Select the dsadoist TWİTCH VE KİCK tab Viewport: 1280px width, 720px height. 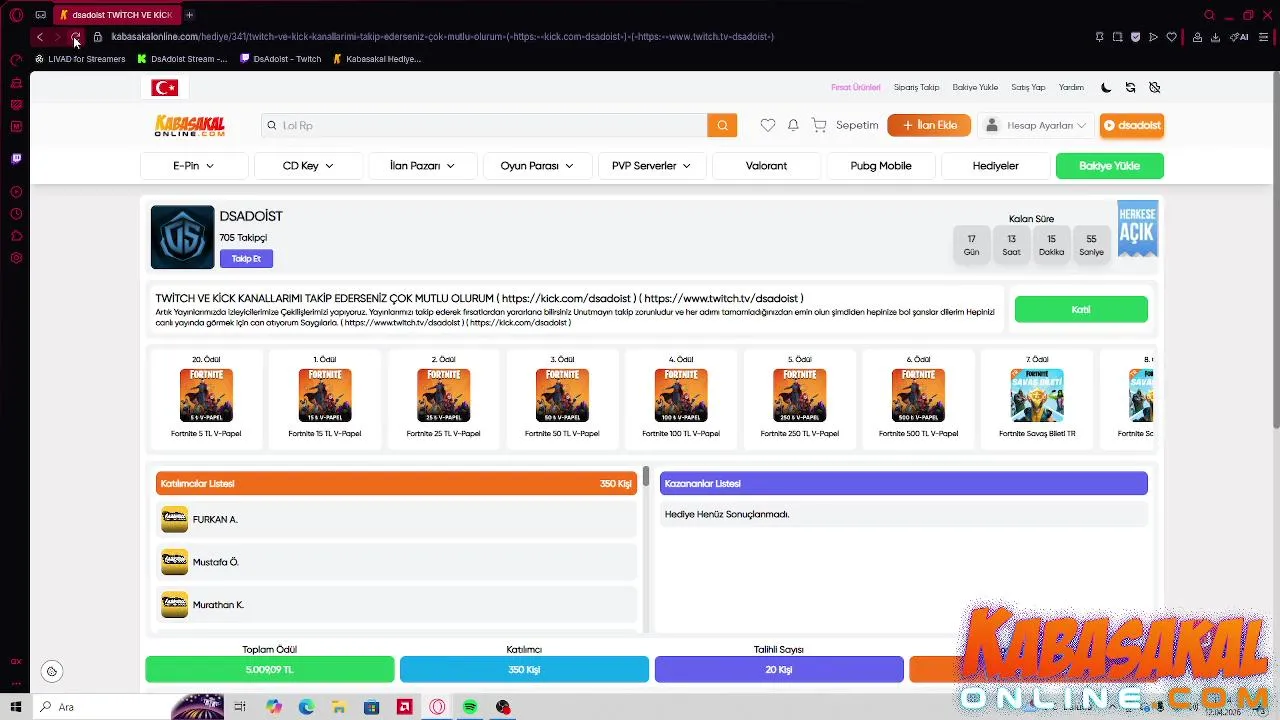[x=116, y=15]
